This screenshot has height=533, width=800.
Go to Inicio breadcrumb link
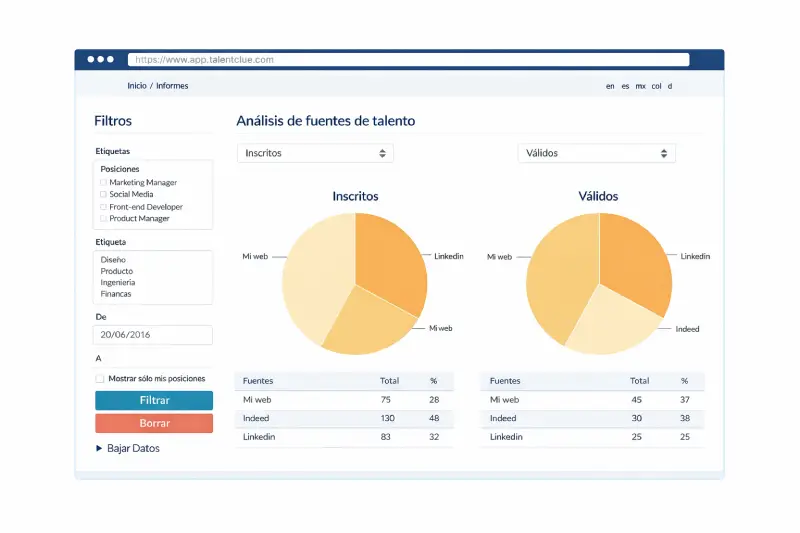(137, 86)
